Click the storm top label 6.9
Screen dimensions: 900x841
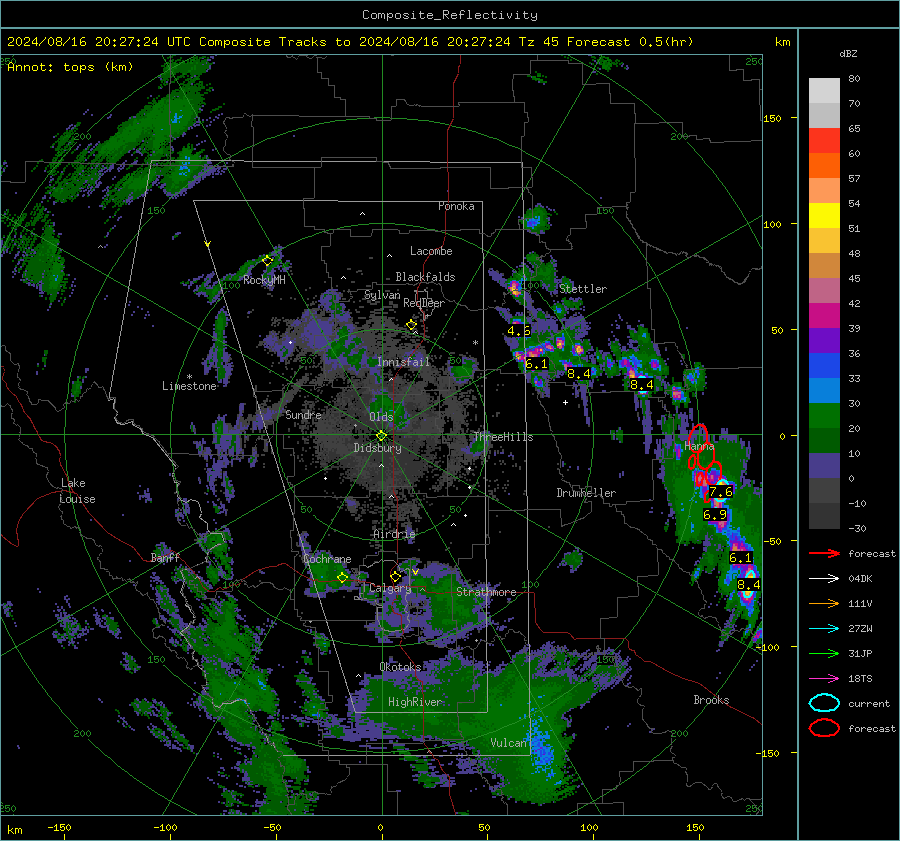(x=715, y=515)
